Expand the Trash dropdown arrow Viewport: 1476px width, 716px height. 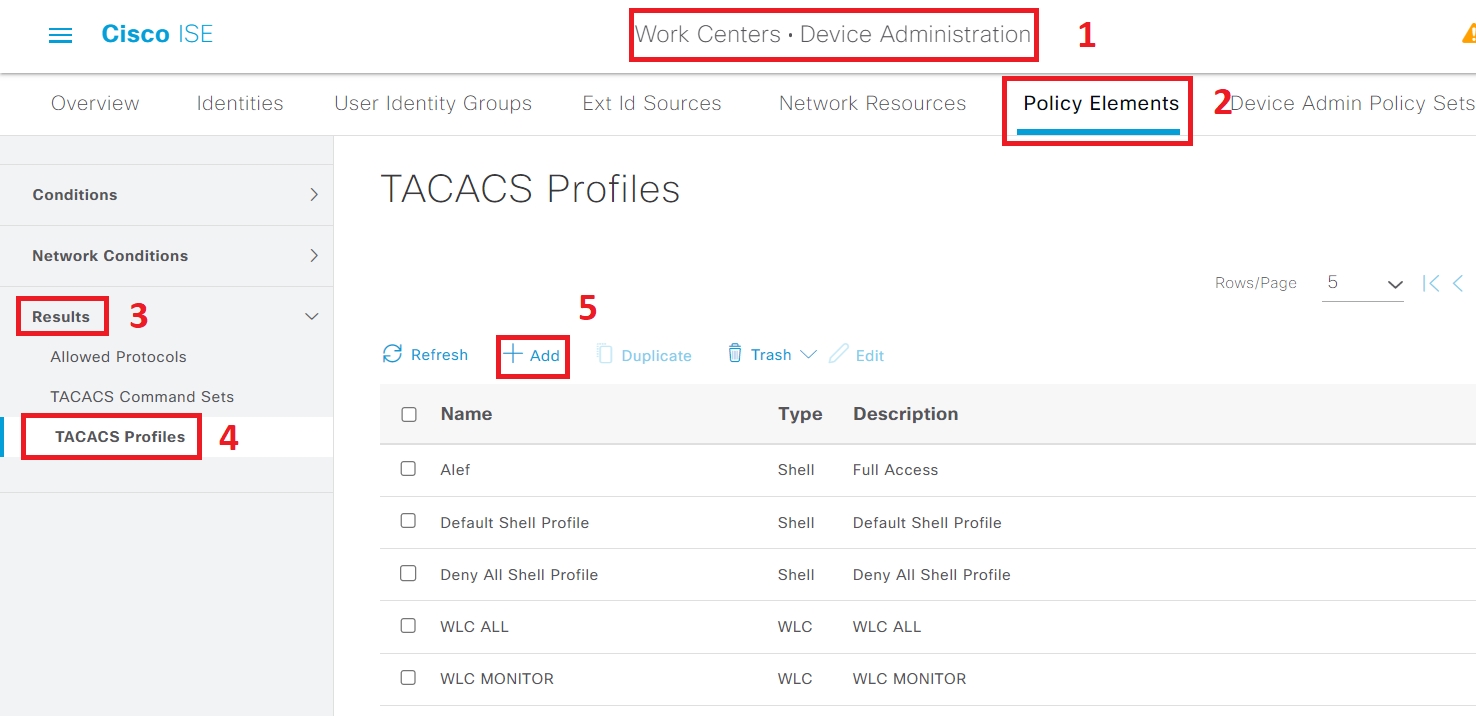[x=808, y=354]
